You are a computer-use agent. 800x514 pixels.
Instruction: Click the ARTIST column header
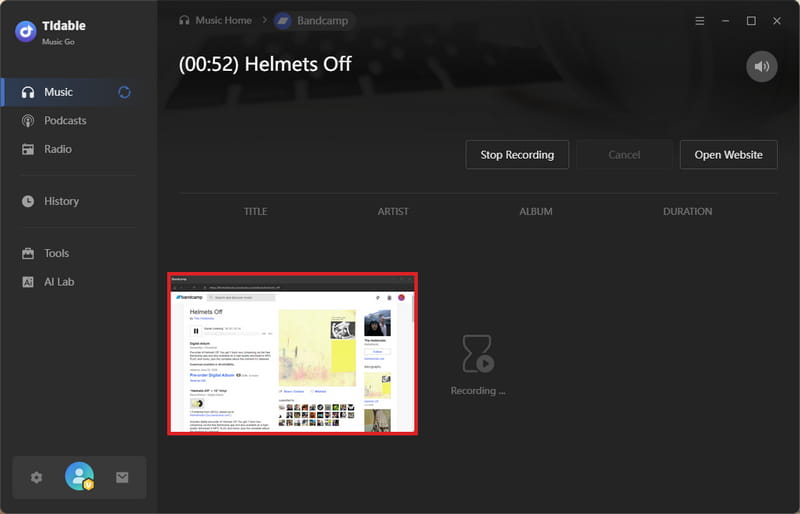click(x=393, y=212)
